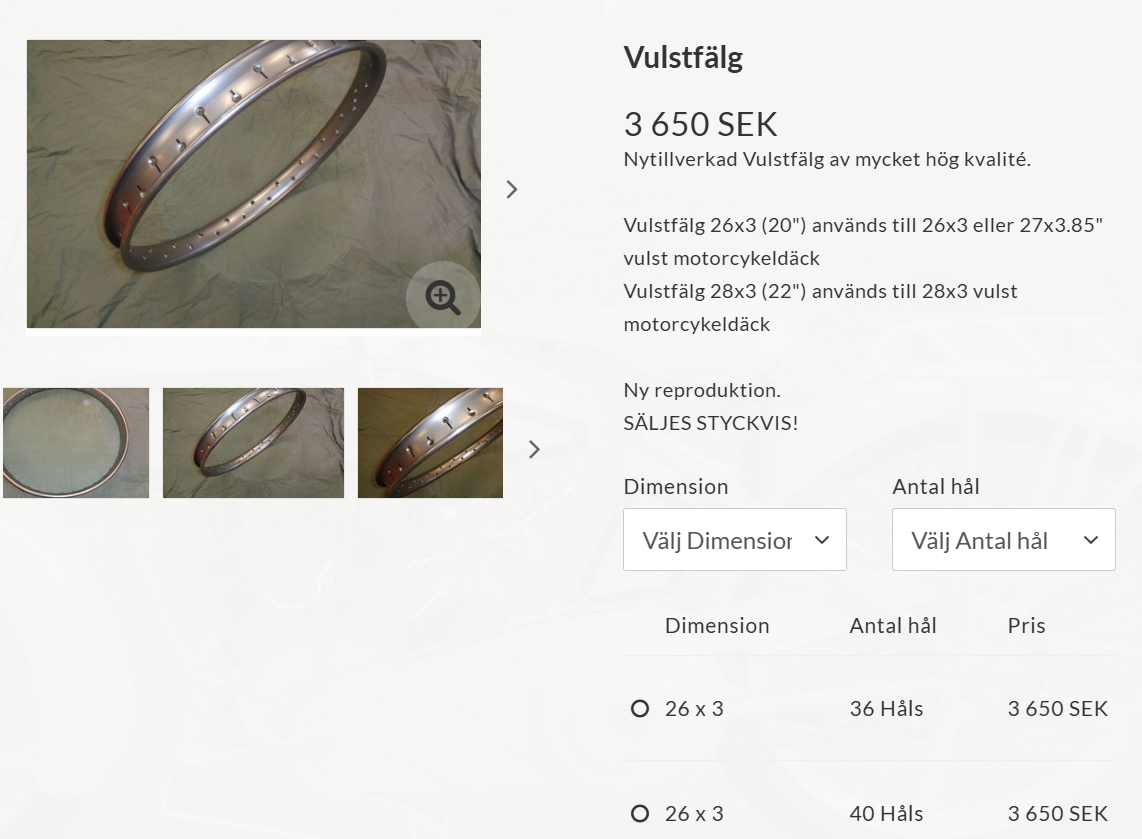Viewport: 1142px width, 839px height.
Task: Click the Vulstfälg product title
Action: click(683, 58)
